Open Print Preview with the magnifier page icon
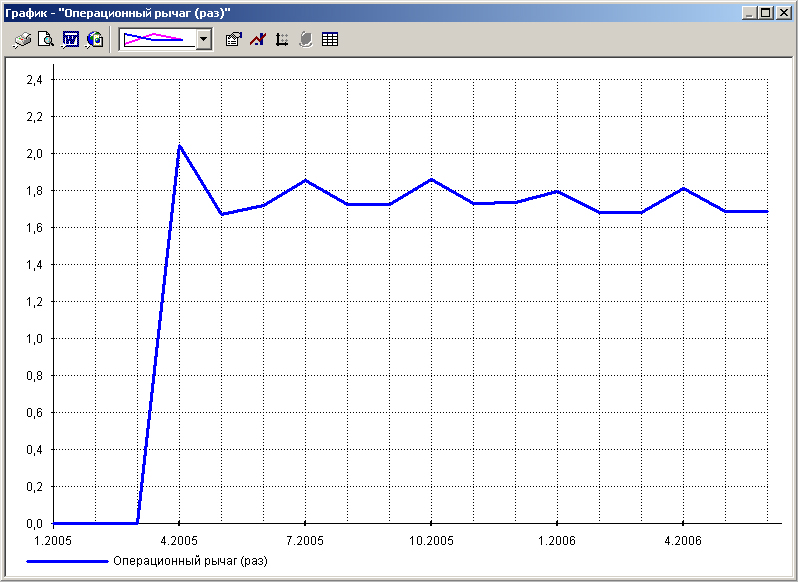The image size is (798, 582). tap(46, 40)
